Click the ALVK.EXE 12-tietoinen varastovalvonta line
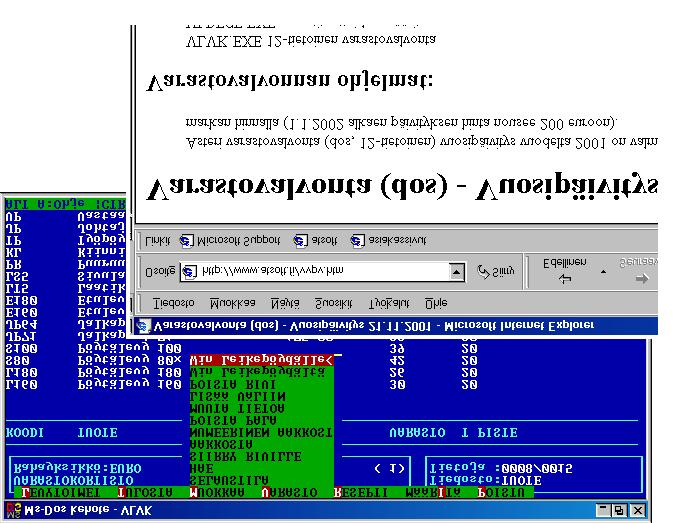This screenshot has height=523, width=673. click(311, 40)
